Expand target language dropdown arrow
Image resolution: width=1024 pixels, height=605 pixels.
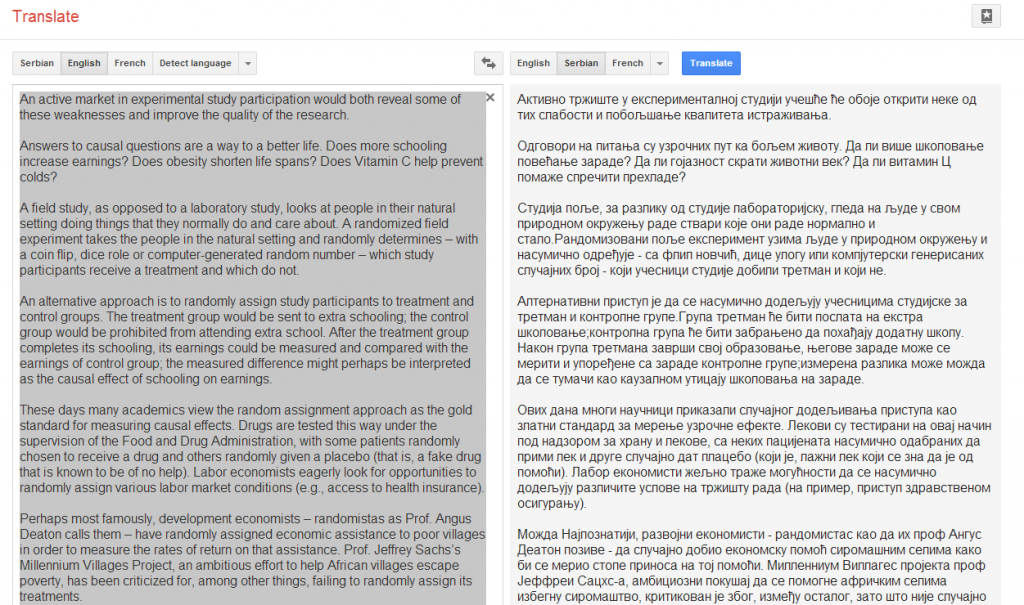tap(660, 63)
